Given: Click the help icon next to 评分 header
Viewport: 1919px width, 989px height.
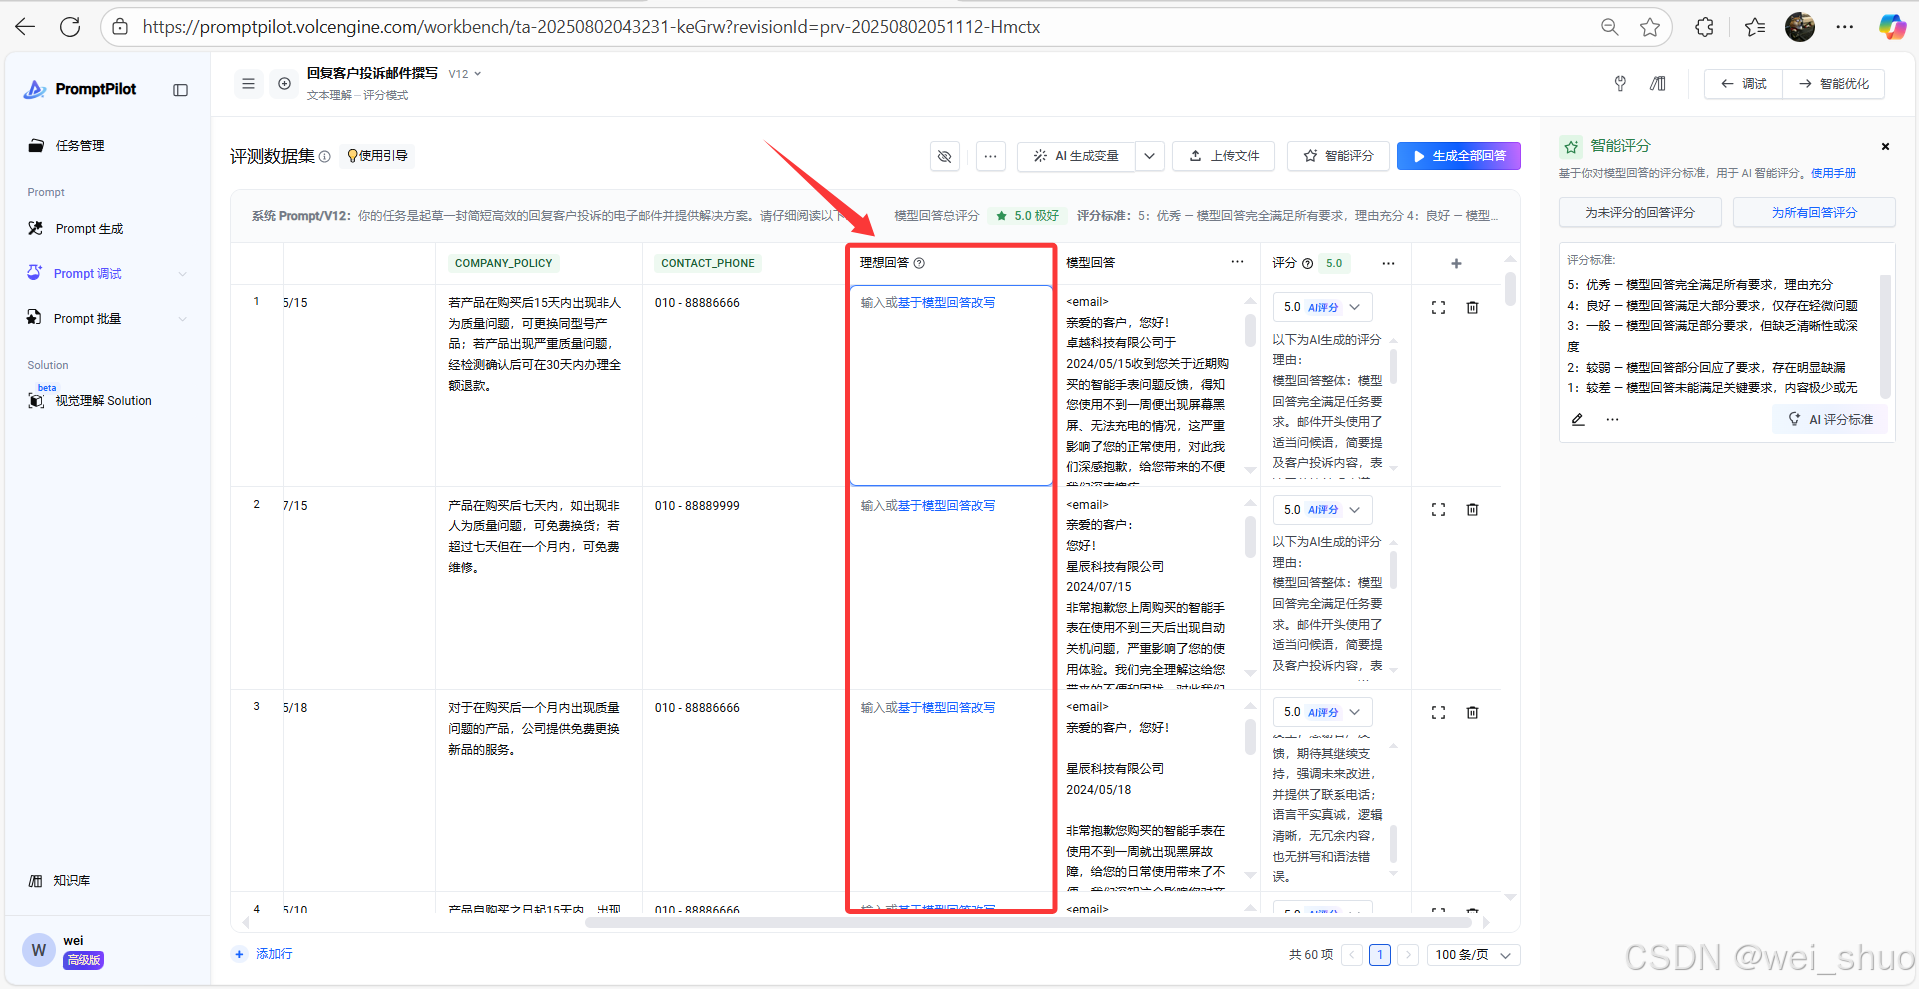Looking at the screenshot, I should (x=1307, y=263).
